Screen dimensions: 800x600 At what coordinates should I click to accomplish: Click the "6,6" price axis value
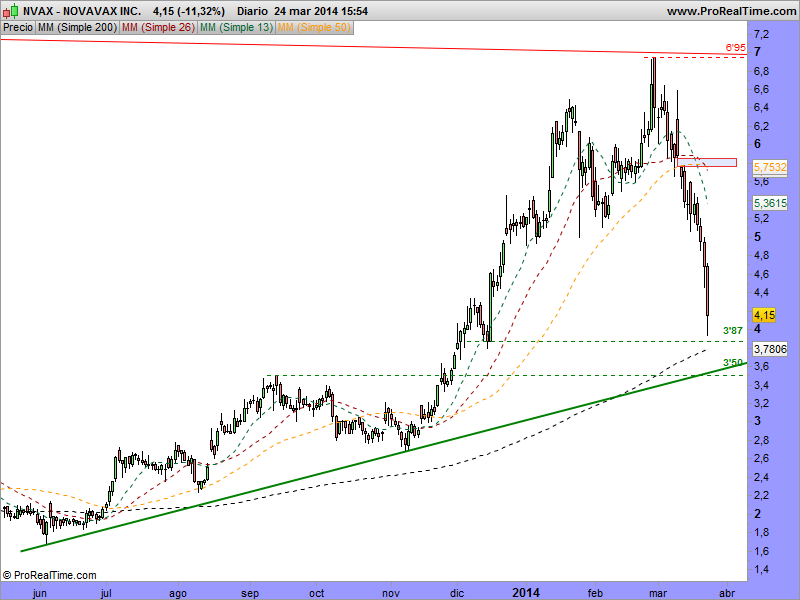pos(762,89)
